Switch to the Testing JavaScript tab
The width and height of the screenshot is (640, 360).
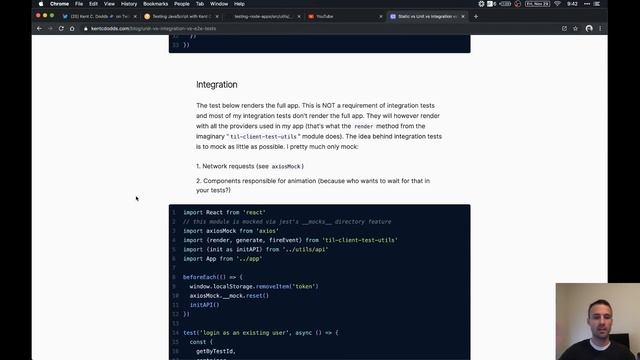[181, 16]
